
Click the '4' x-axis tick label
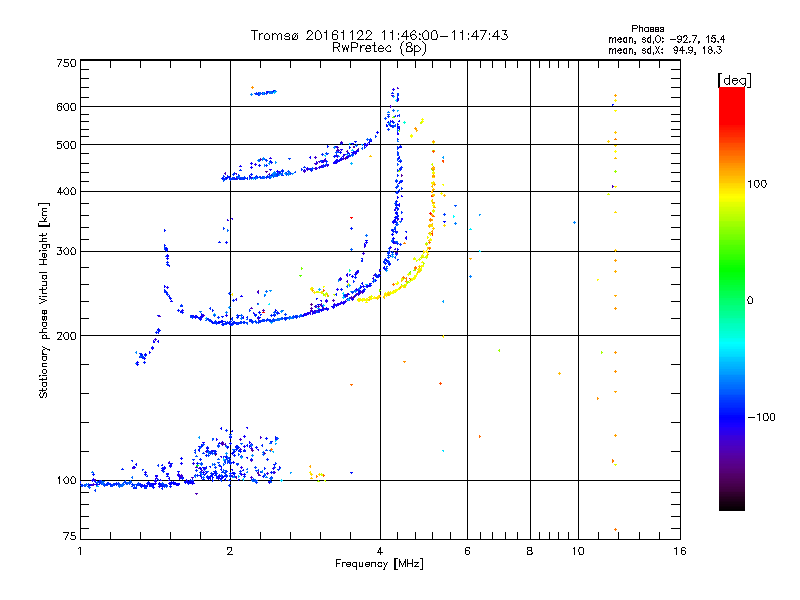click(380, 551)
